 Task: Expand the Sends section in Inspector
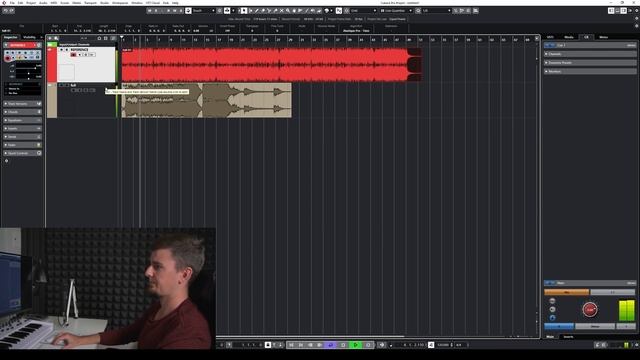pyautogui.click(x=22, y=137)
